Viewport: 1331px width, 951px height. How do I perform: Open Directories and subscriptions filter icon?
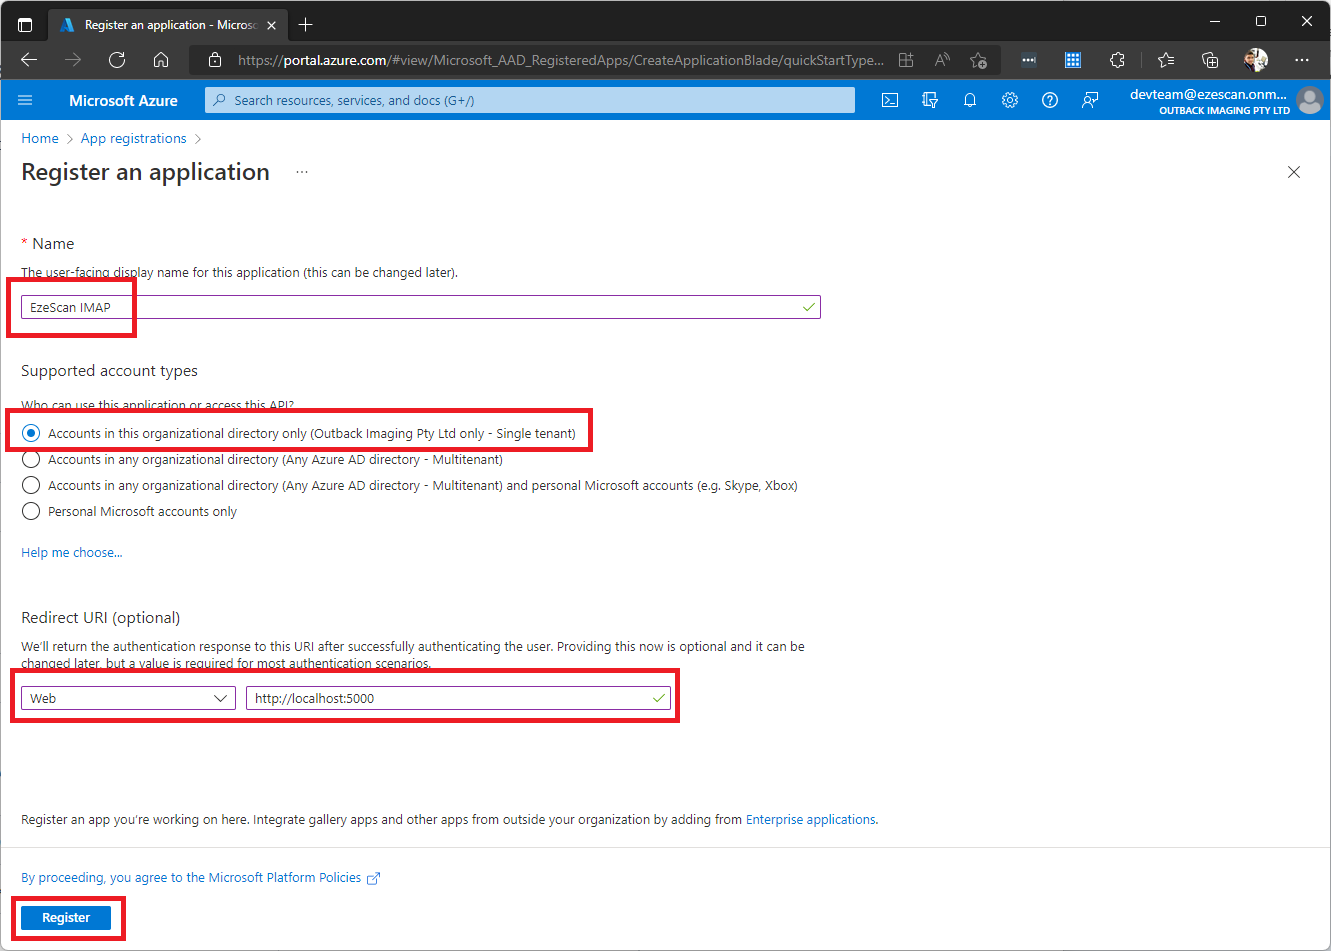[x=930, y=100]
